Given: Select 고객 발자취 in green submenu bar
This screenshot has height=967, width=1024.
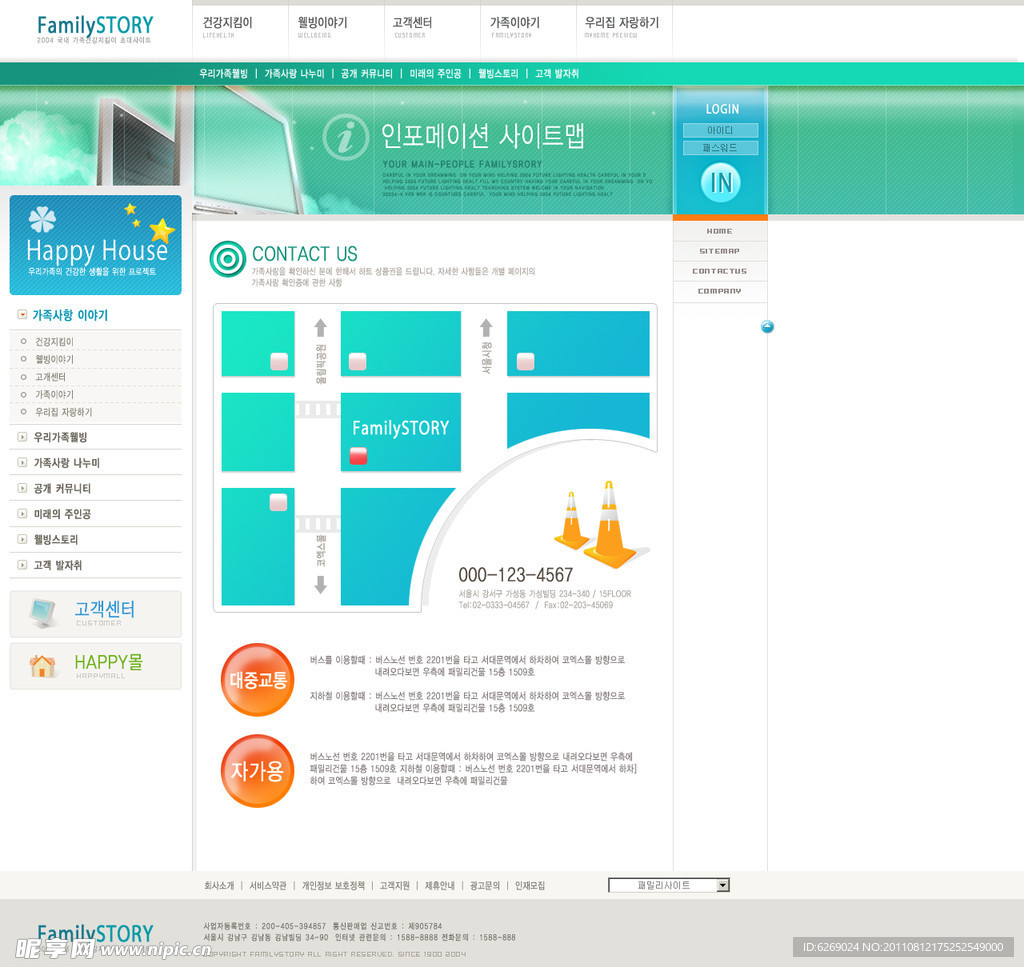Looking at the screenshot, I should click(x=556, y=74).
